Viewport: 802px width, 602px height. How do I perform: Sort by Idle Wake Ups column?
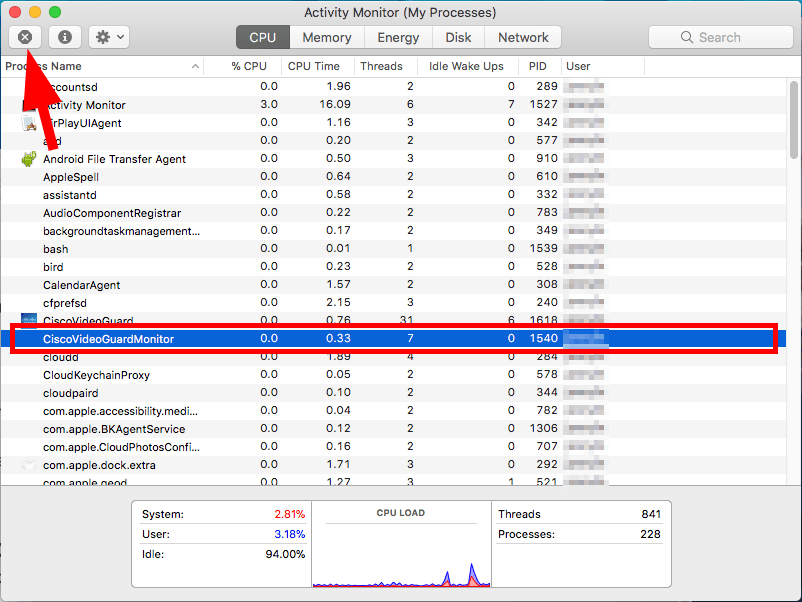(x=466, y=66)
